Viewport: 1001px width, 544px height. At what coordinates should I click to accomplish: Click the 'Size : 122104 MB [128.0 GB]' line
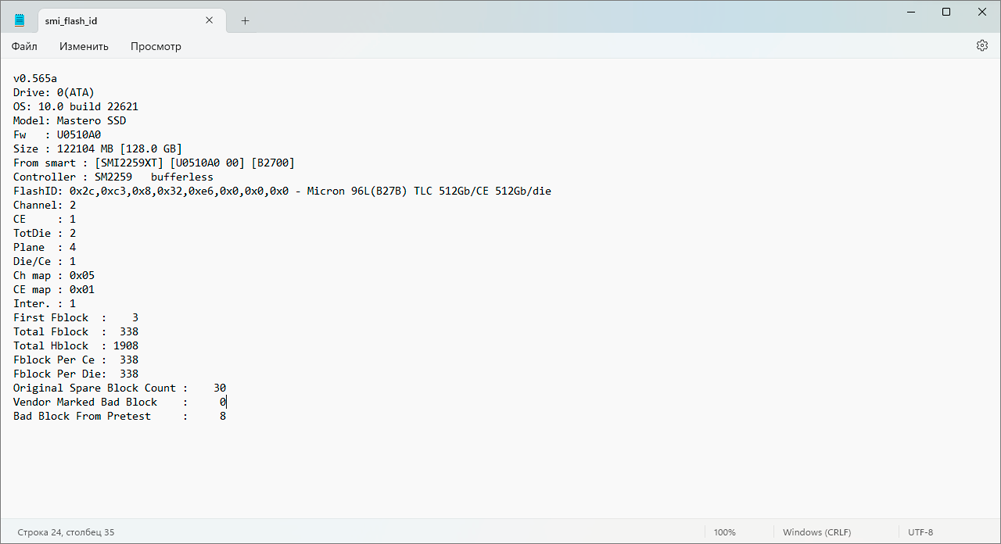[98, 149]
